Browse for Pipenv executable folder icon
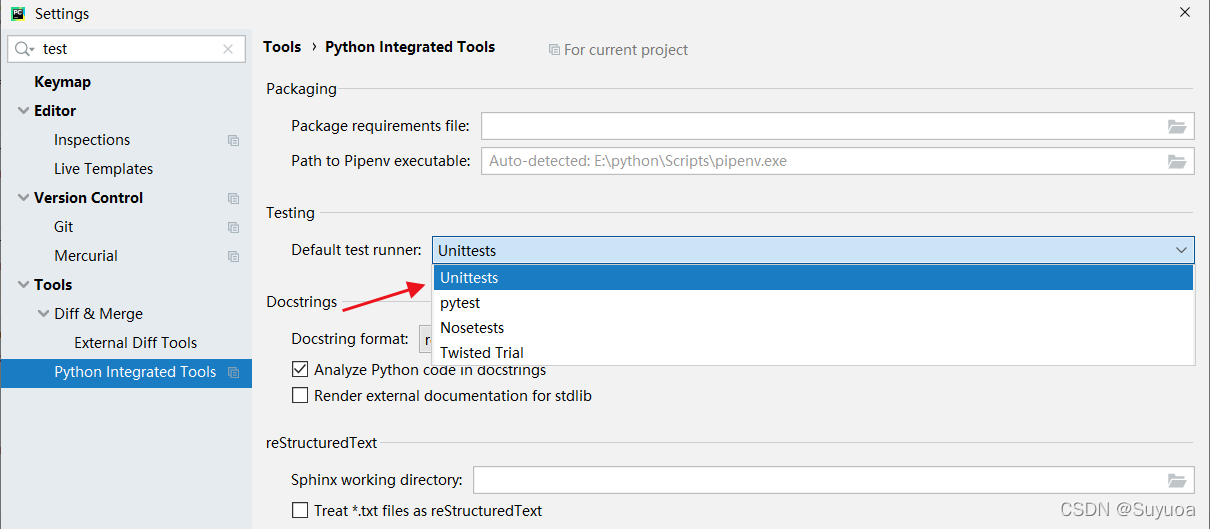Image resolution: width=1210 pixels, height=529 pixels. 1177,161
